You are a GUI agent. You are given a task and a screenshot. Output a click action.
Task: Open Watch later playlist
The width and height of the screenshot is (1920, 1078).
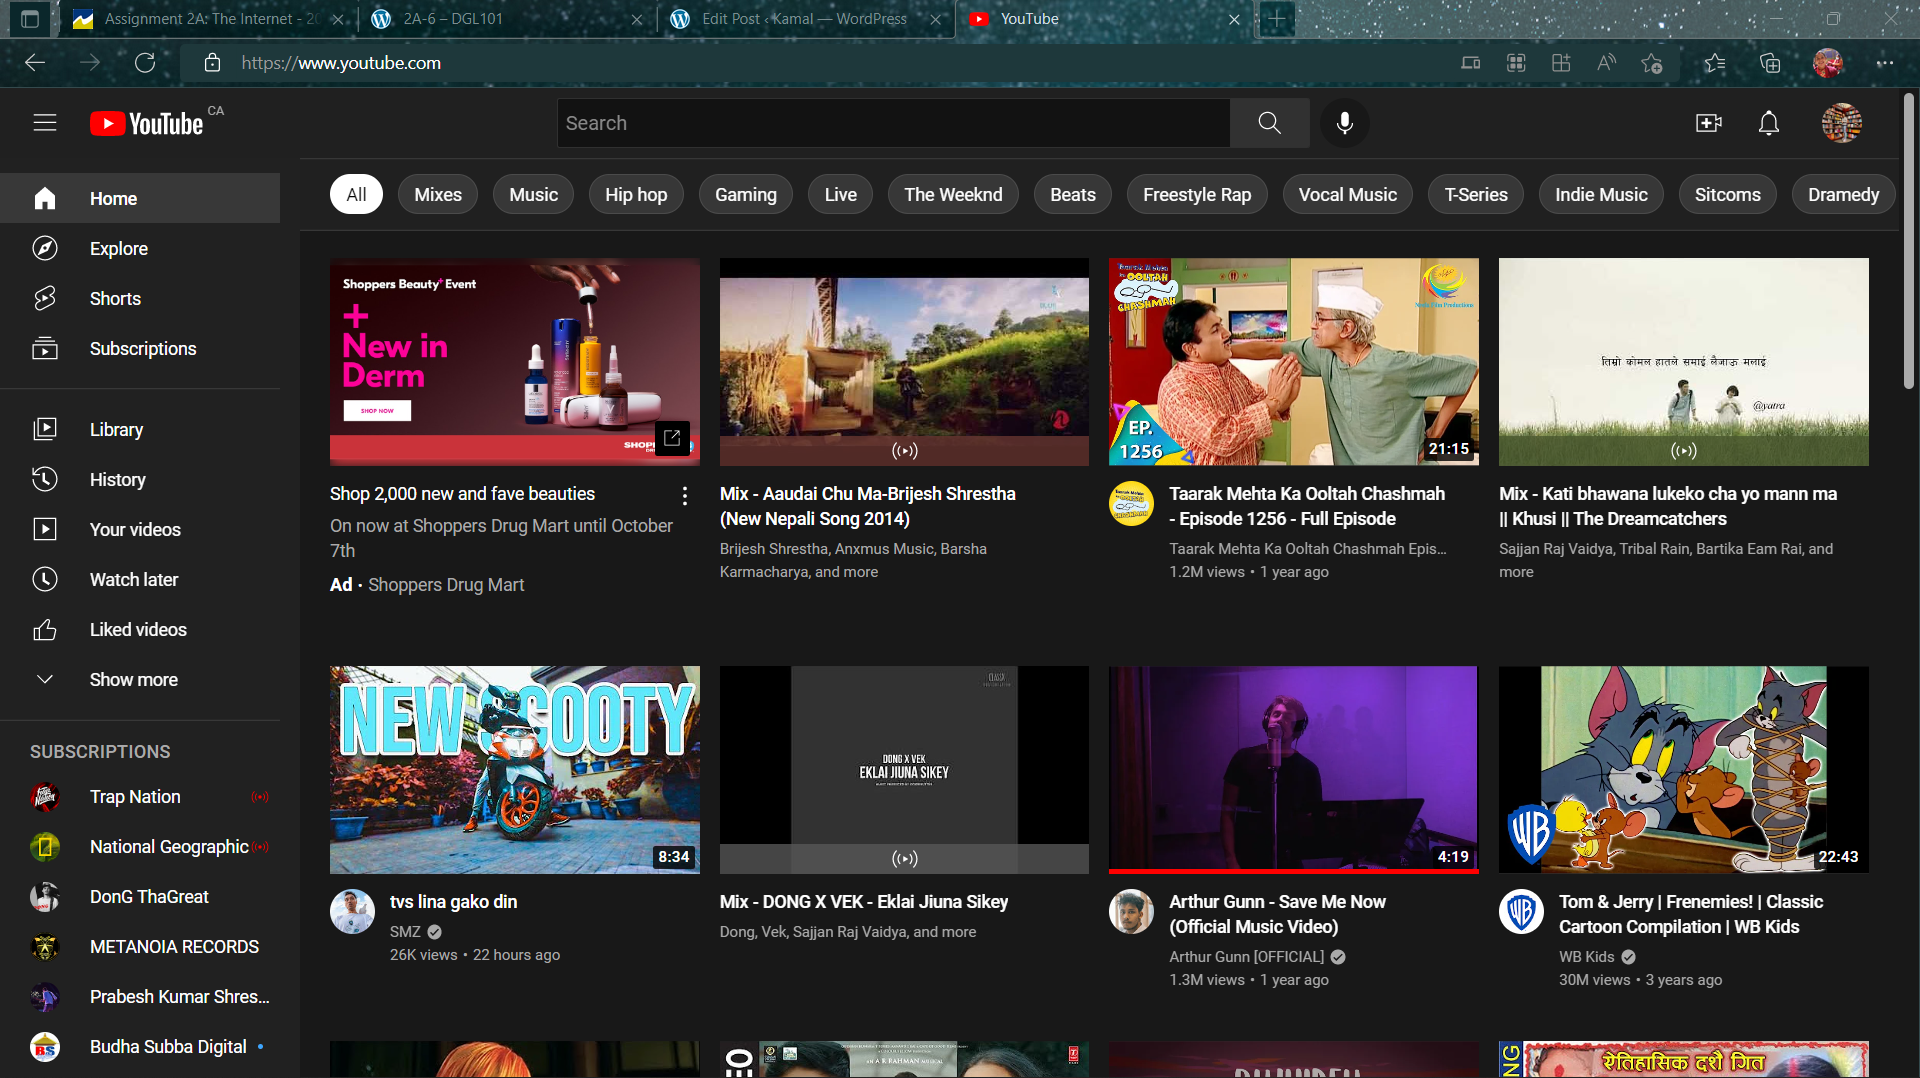140,579
